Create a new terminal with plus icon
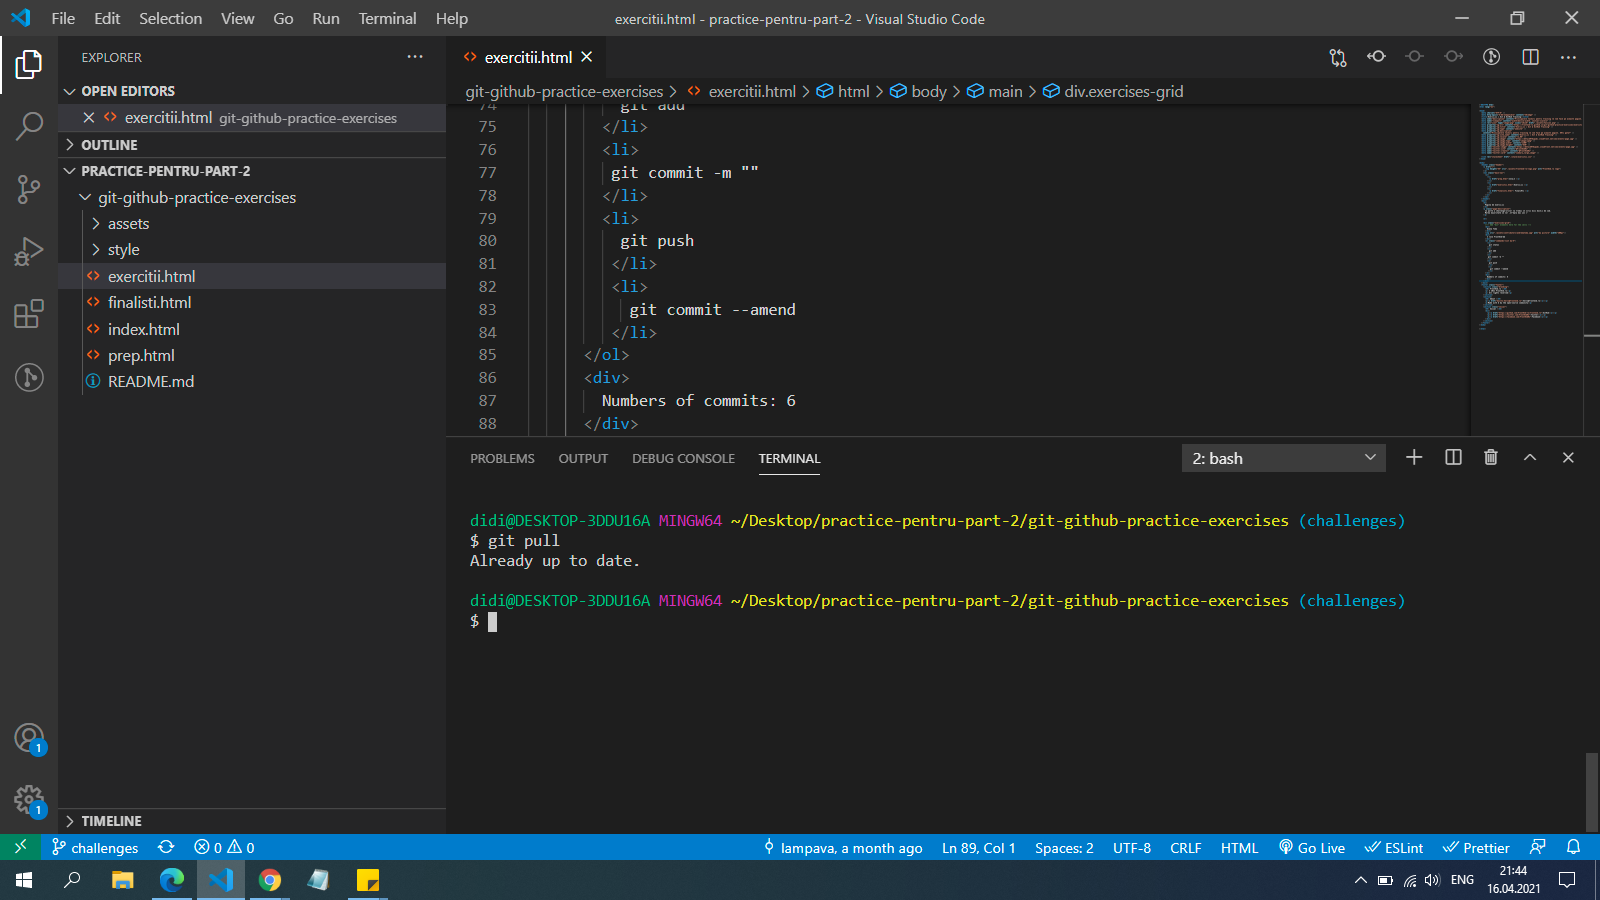Screen dimensions: 1600x900 point(1414,457)
